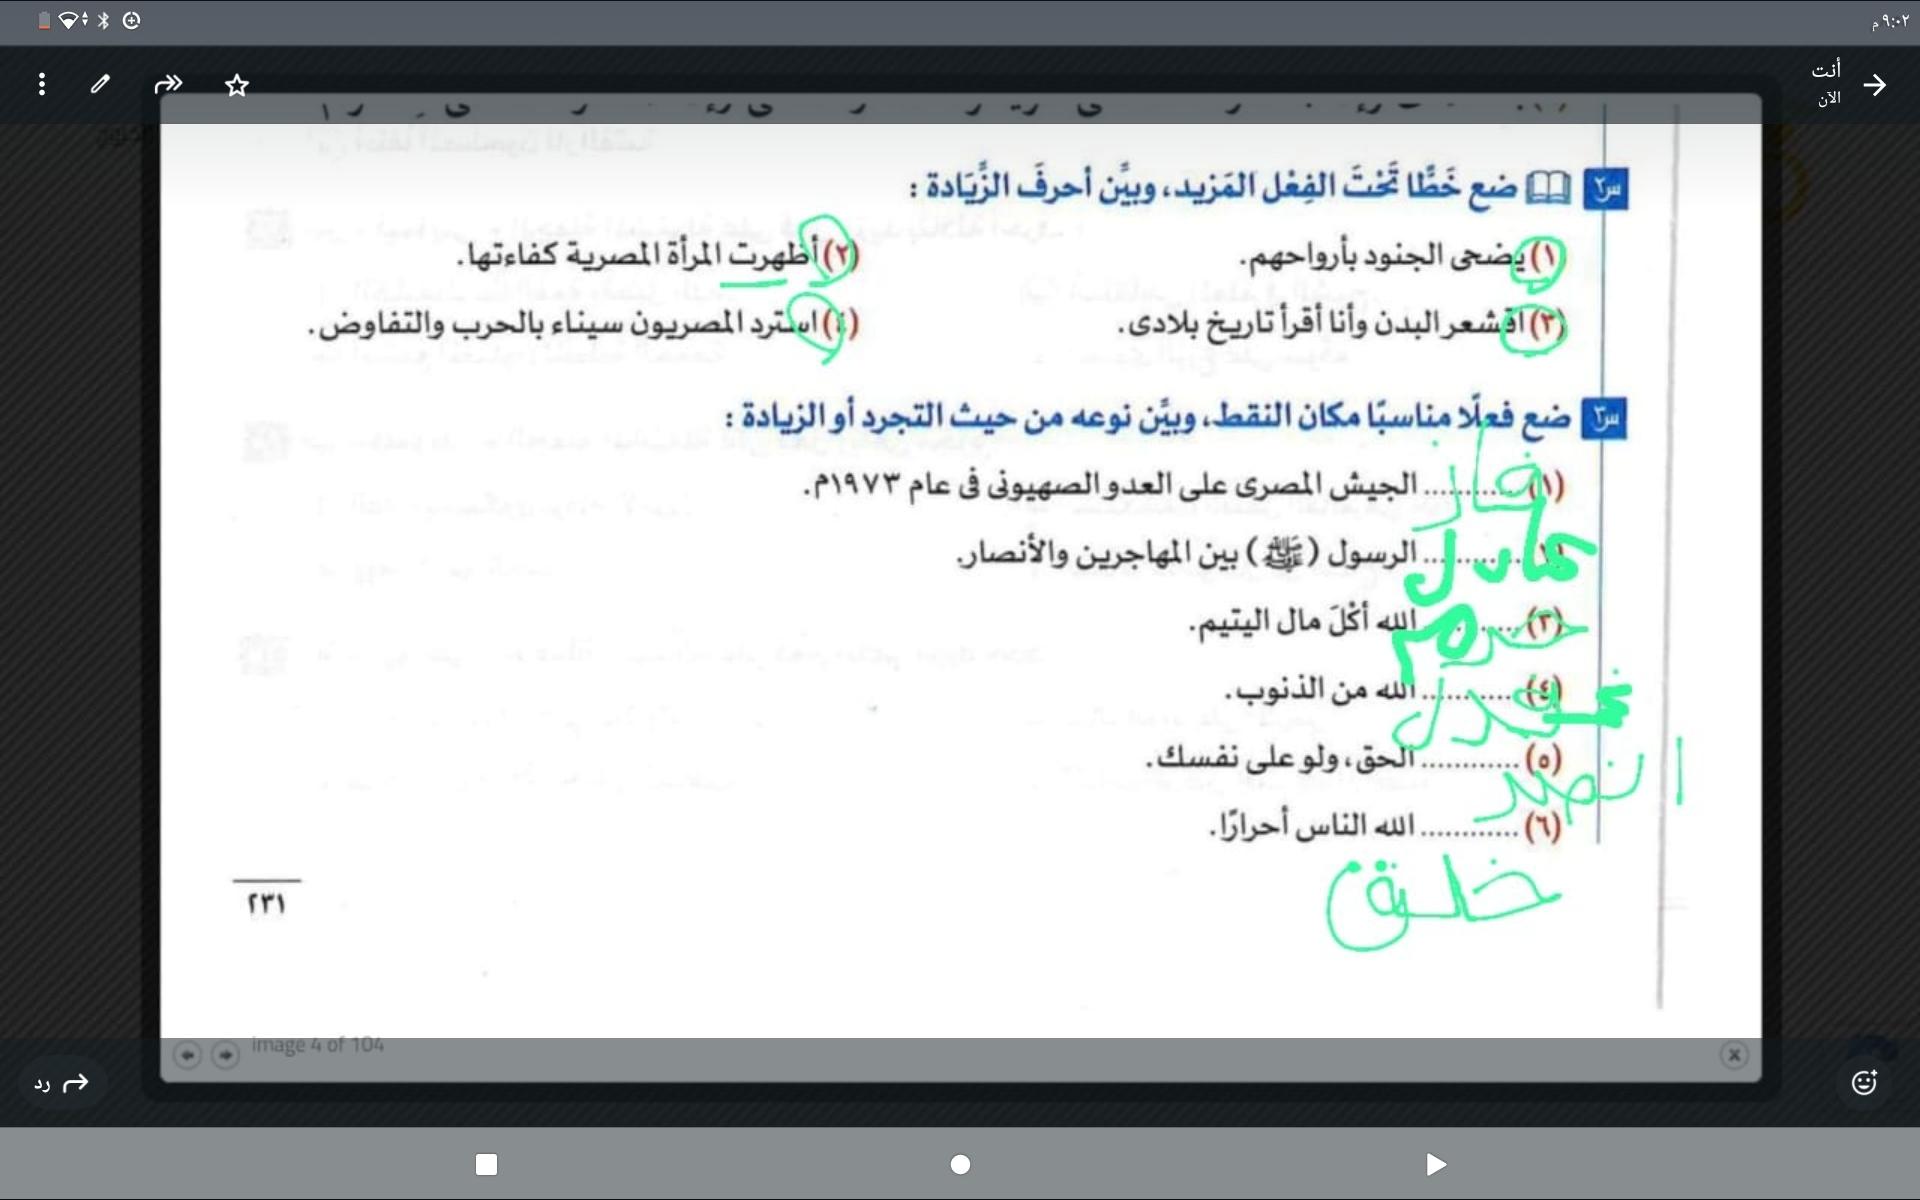The width and height of the screenshot is (1920, 1200).
Task: Tap the book icon beside question two
Action: (1548, 187)
